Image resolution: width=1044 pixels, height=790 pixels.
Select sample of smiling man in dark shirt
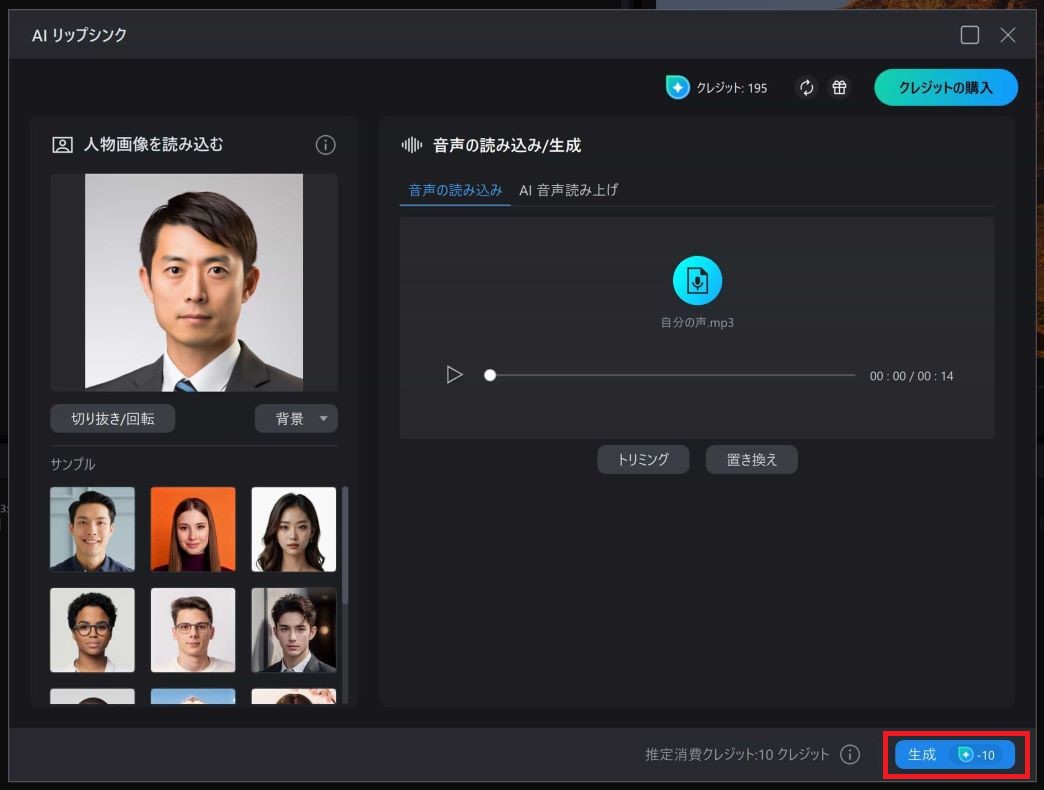(x=93, y=529)
